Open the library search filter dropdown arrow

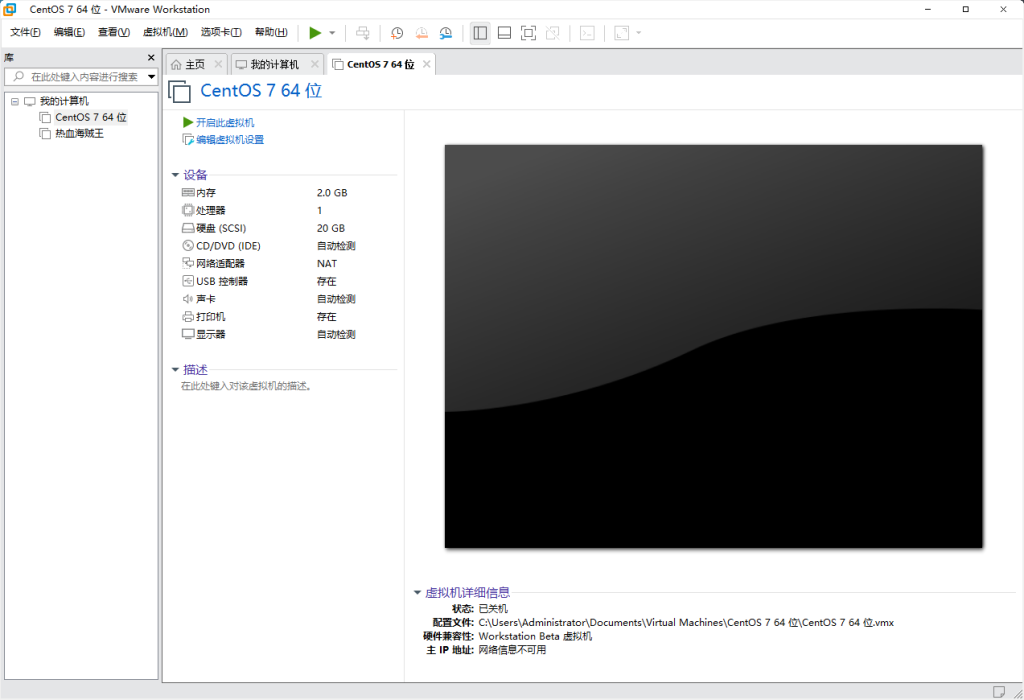click(x=151, y=76)
